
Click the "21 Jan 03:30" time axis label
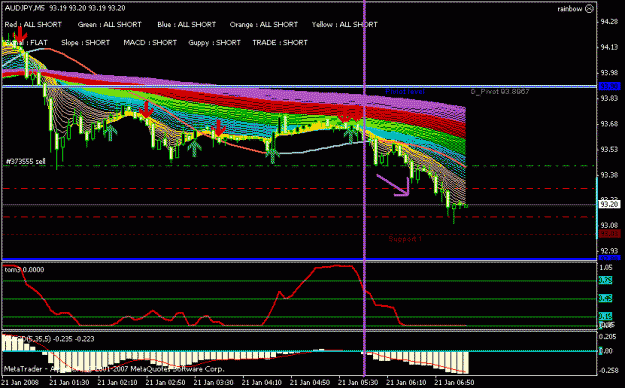click(x=214, y=382)
